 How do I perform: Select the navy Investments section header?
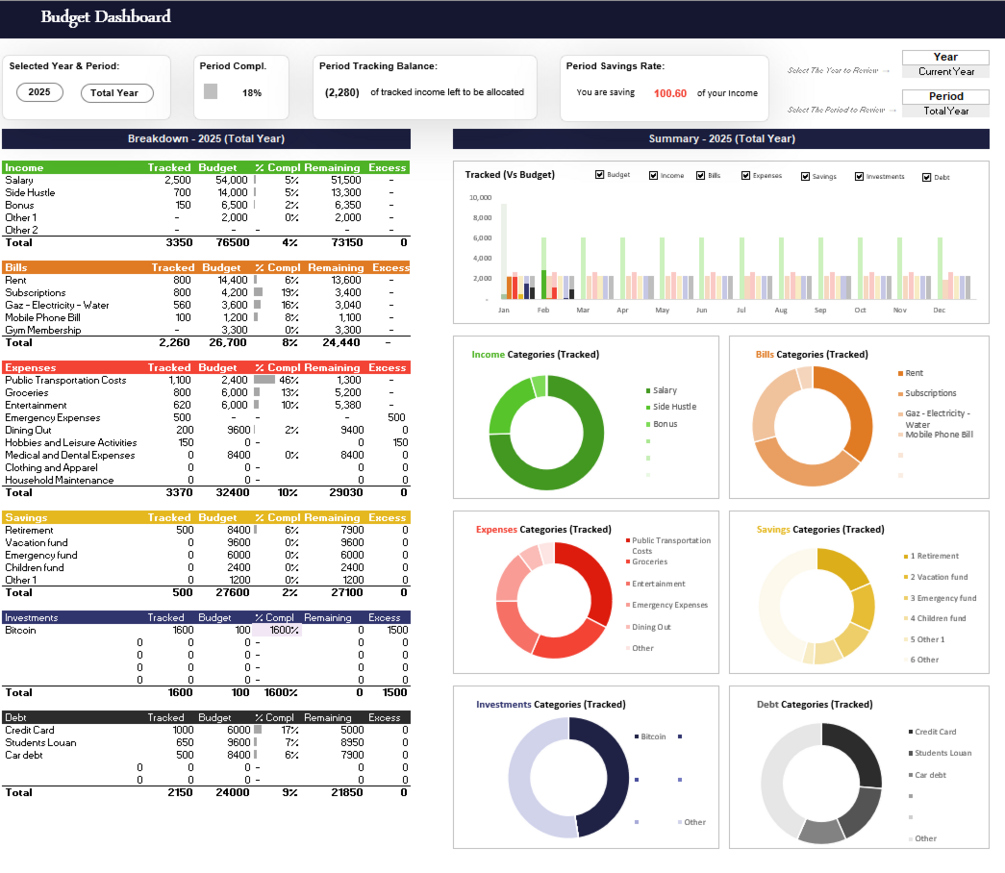coord(206,617)
